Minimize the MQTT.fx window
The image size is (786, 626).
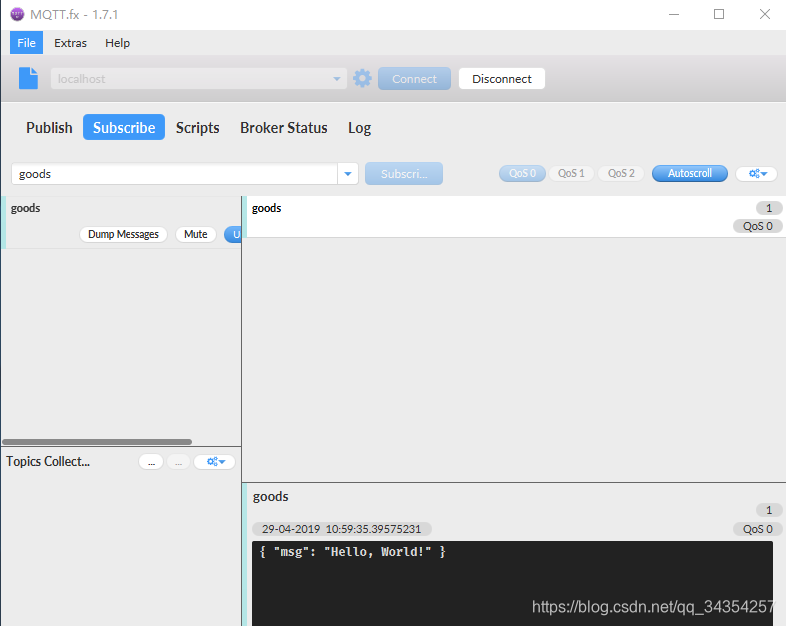pyautogui.click(x=674, y=15)
